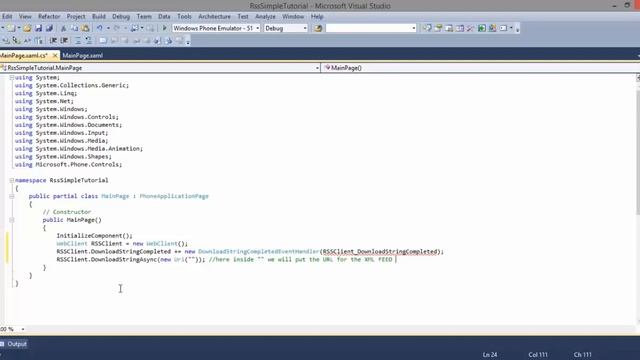Image resolution: width=640 pixels, height=360 pixels.
Task: Toggle a bookmark on the current line
Action: [x=103, y=40]
